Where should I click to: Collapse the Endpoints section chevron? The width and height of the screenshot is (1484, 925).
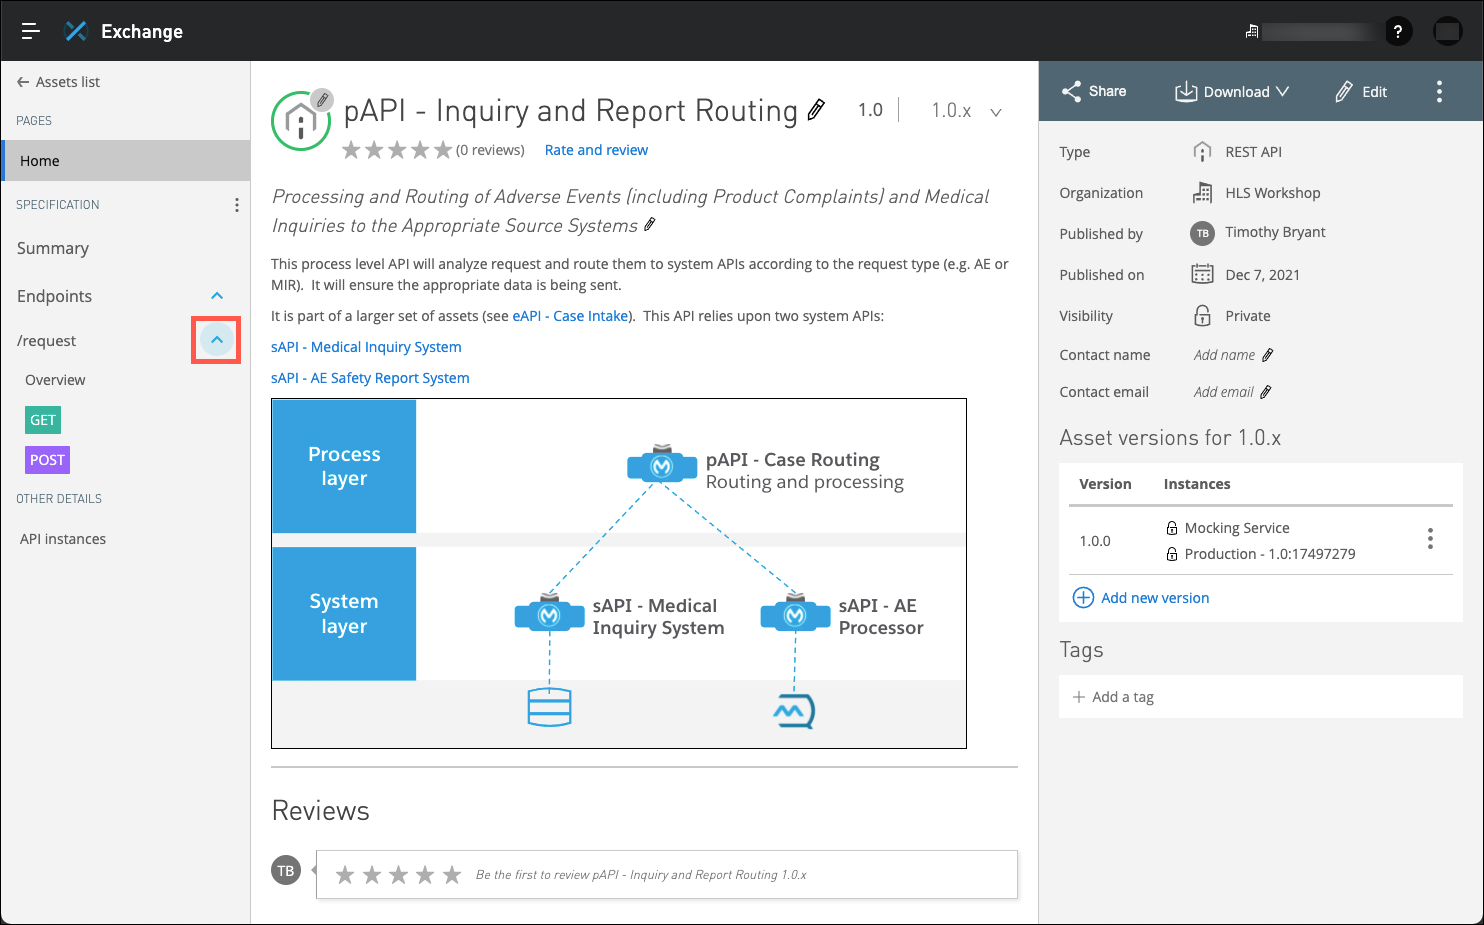pyautogui.click(x=217, y=296)
